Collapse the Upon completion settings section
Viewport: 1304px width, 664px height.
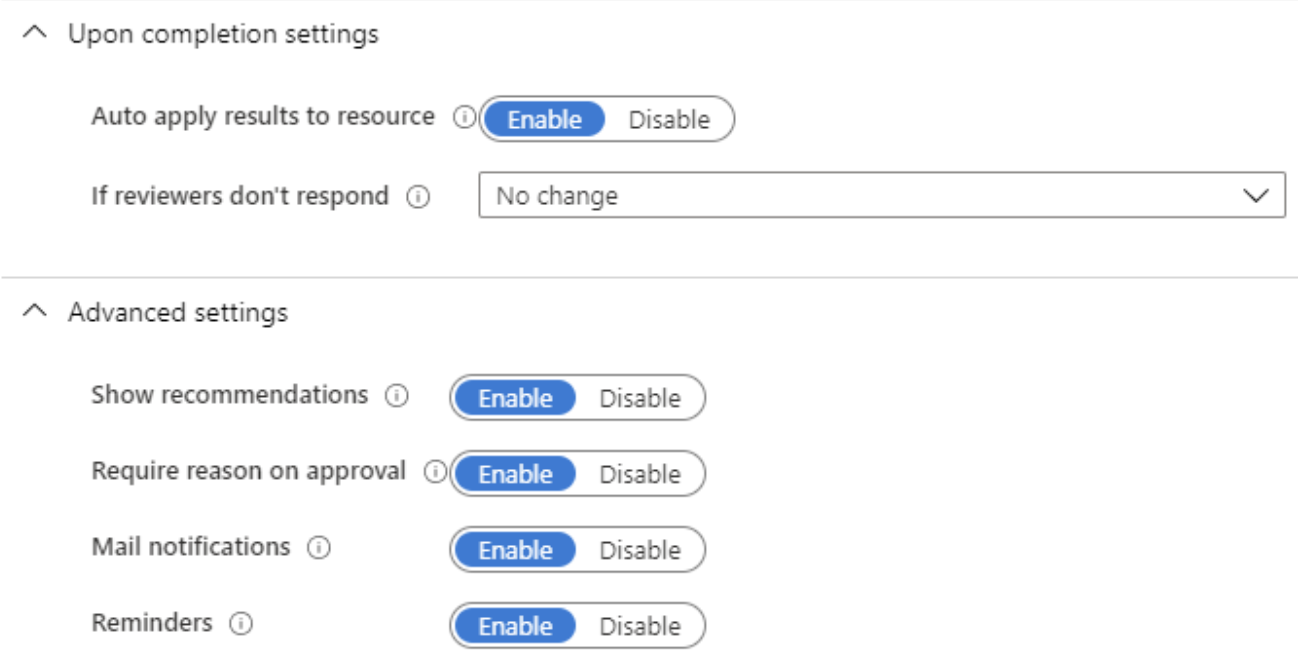point(35,33)
